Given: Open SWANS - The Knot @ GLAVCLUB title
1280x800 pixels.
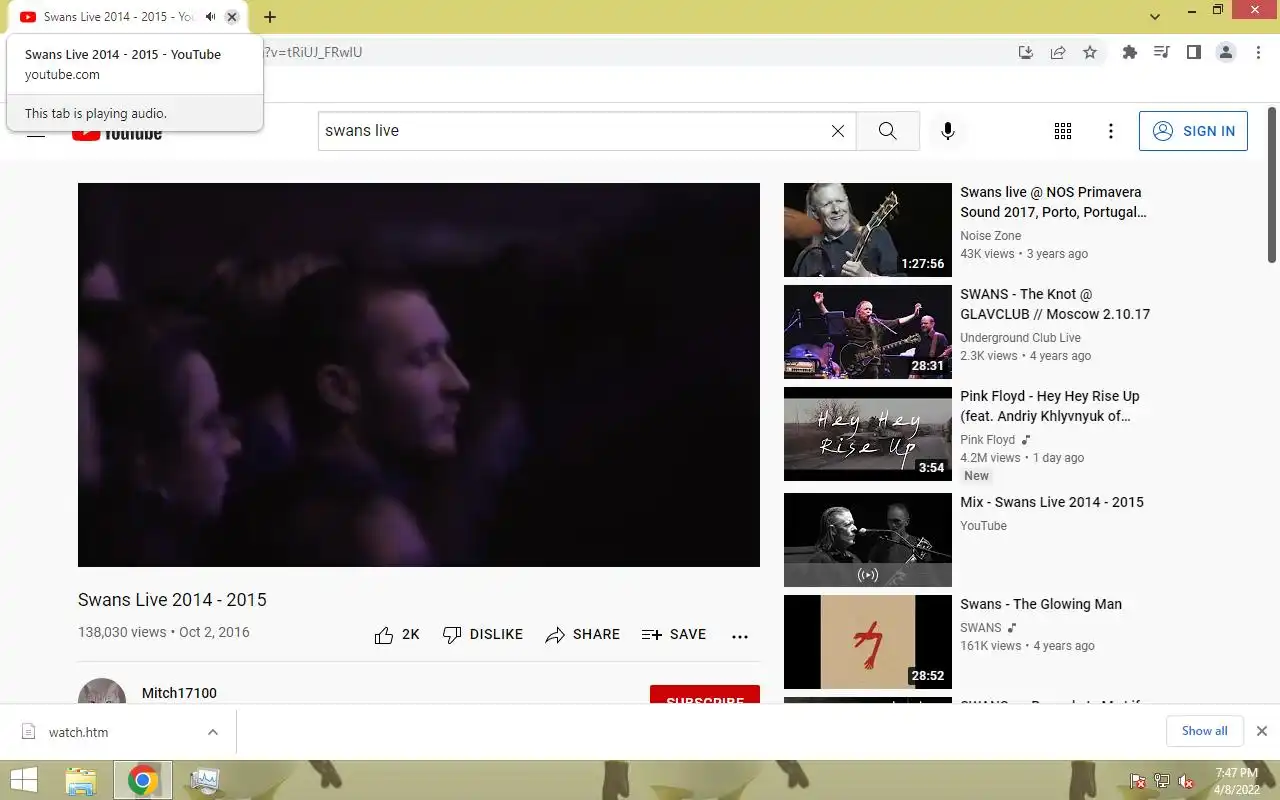Looking at the screenshot, I should pos(1055,304).
